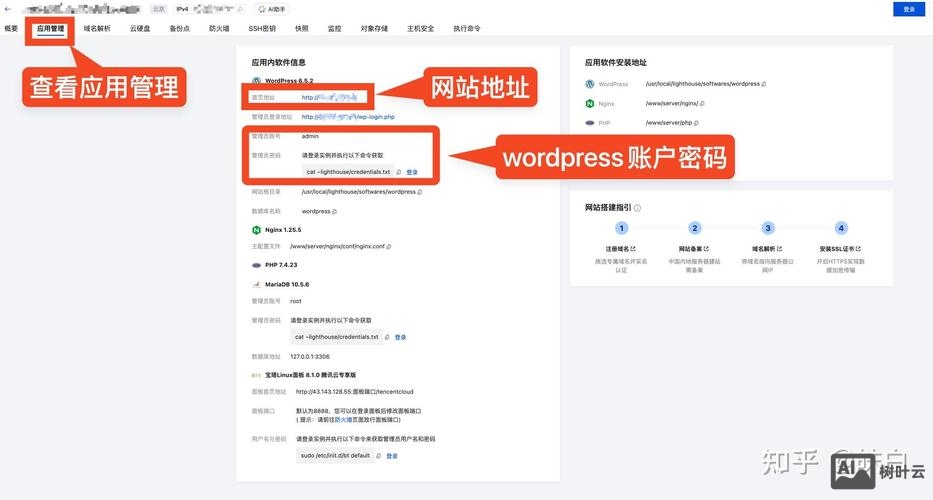The width and height of the screenshot is (933, 500).
Task: Open the 安装SSL证书 step link
Action: 840,249
